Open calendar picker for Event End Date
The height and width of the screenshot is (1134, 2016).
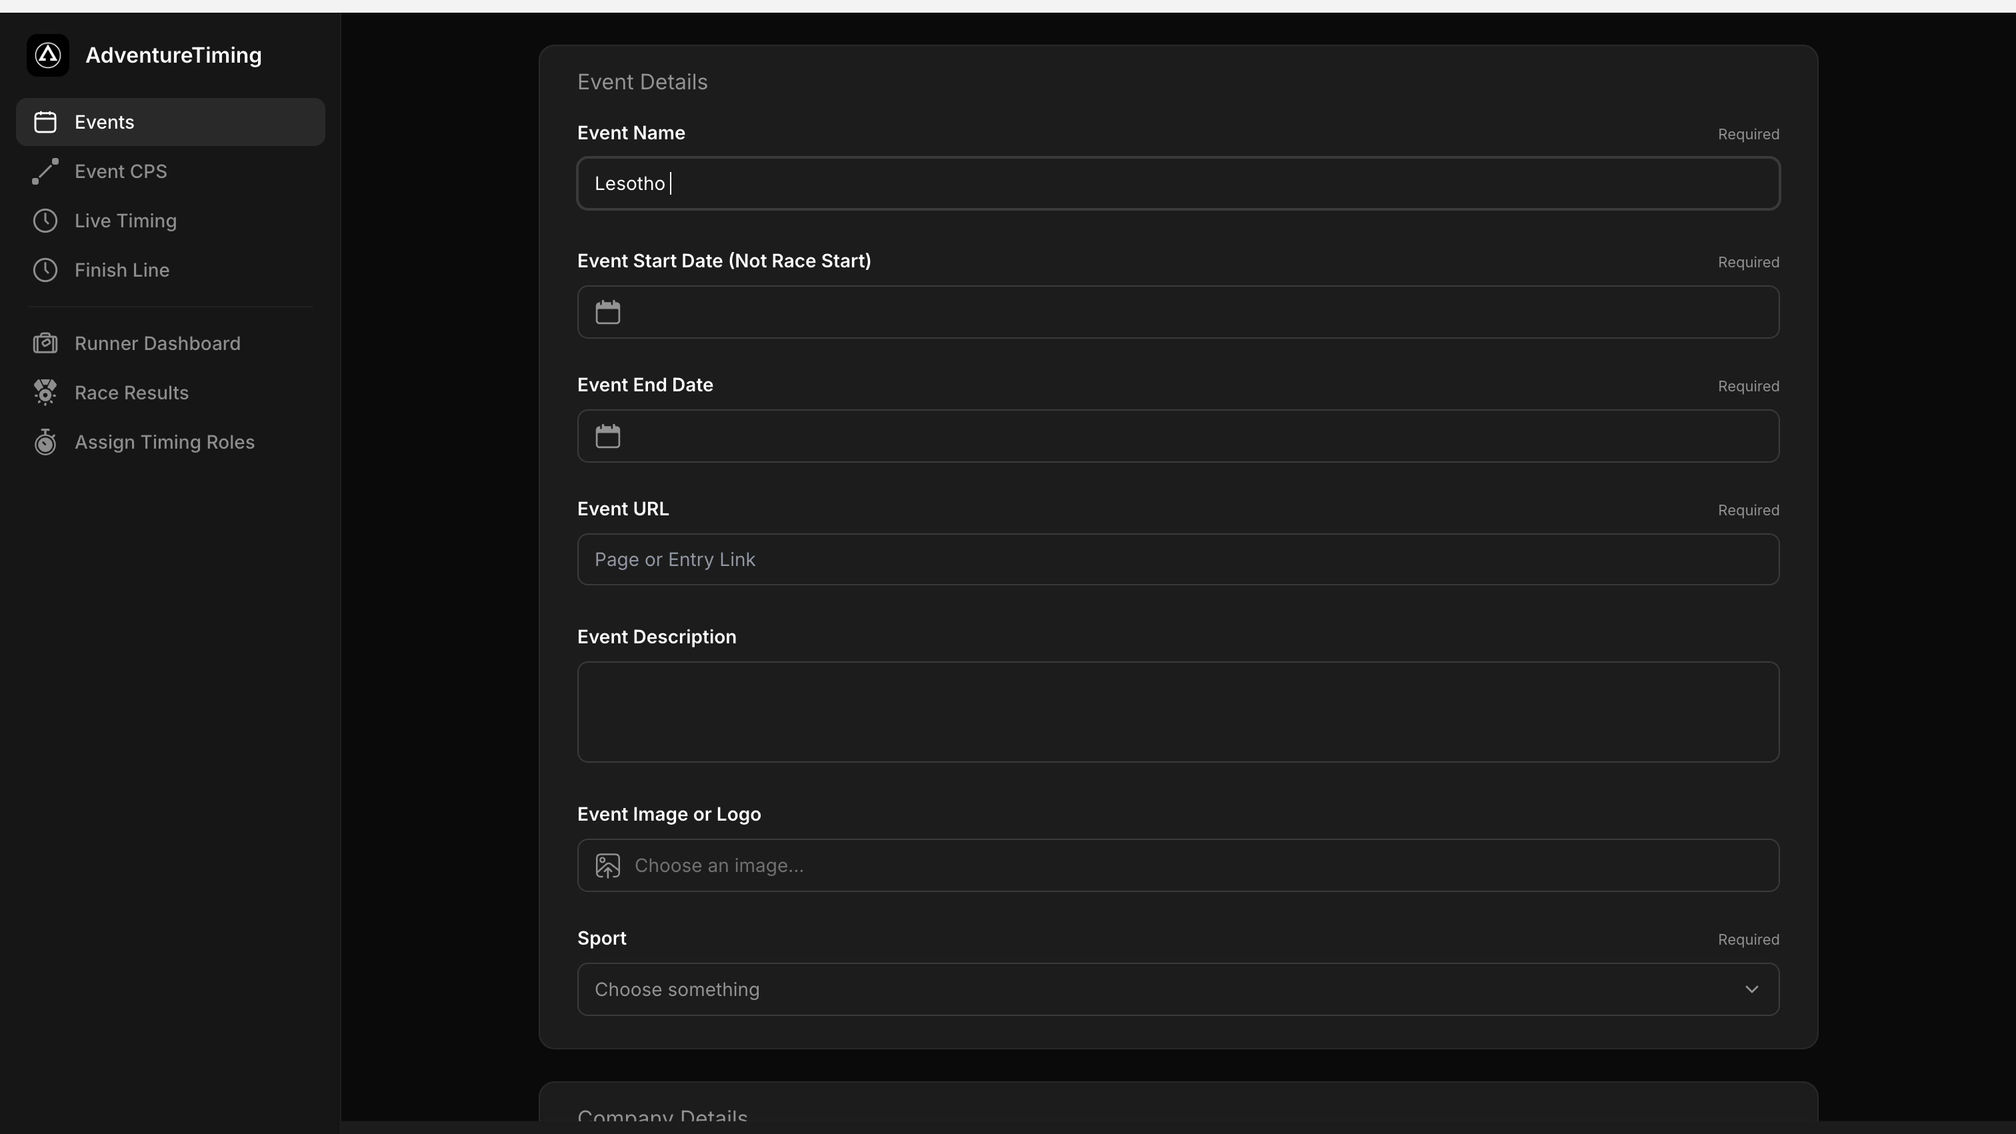click(608, 436)
